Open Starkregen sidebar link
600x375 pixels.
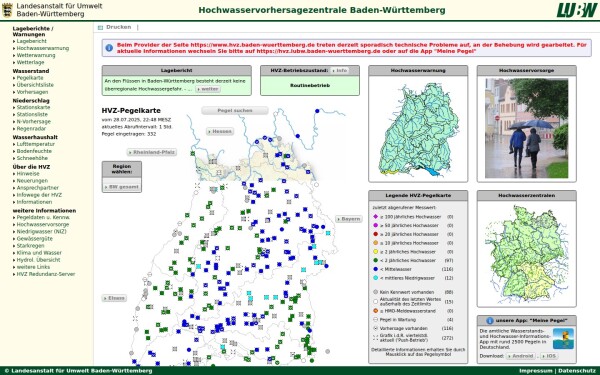[x=30, y=246]
